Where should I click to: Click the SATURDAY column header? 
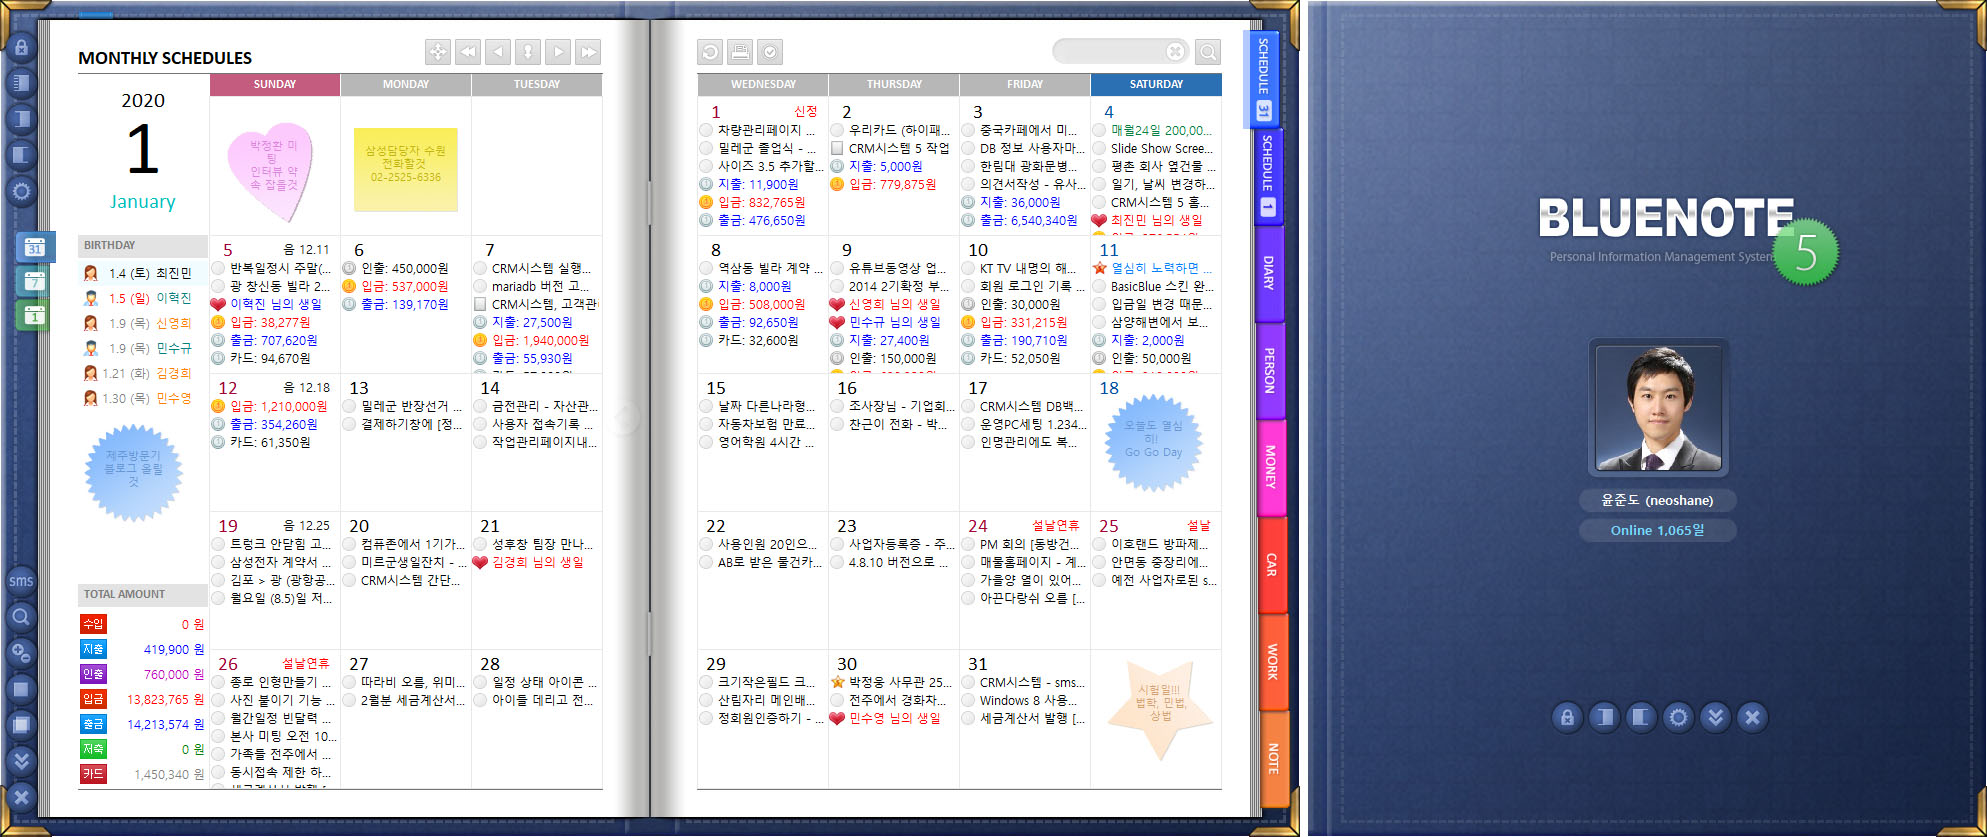pyautogui.click(x=1156, y=84)
